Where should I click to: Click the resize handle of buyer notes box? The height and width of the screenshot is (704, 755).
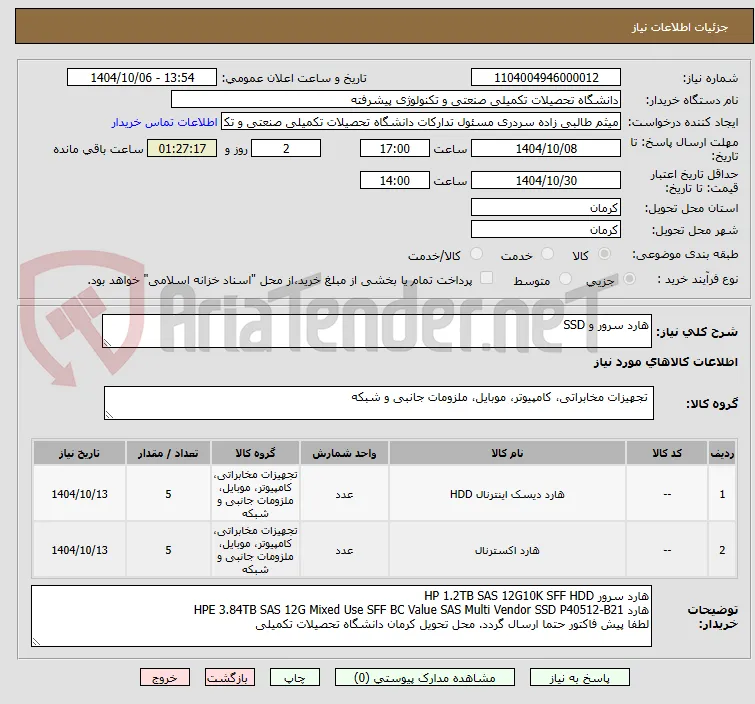36,641
